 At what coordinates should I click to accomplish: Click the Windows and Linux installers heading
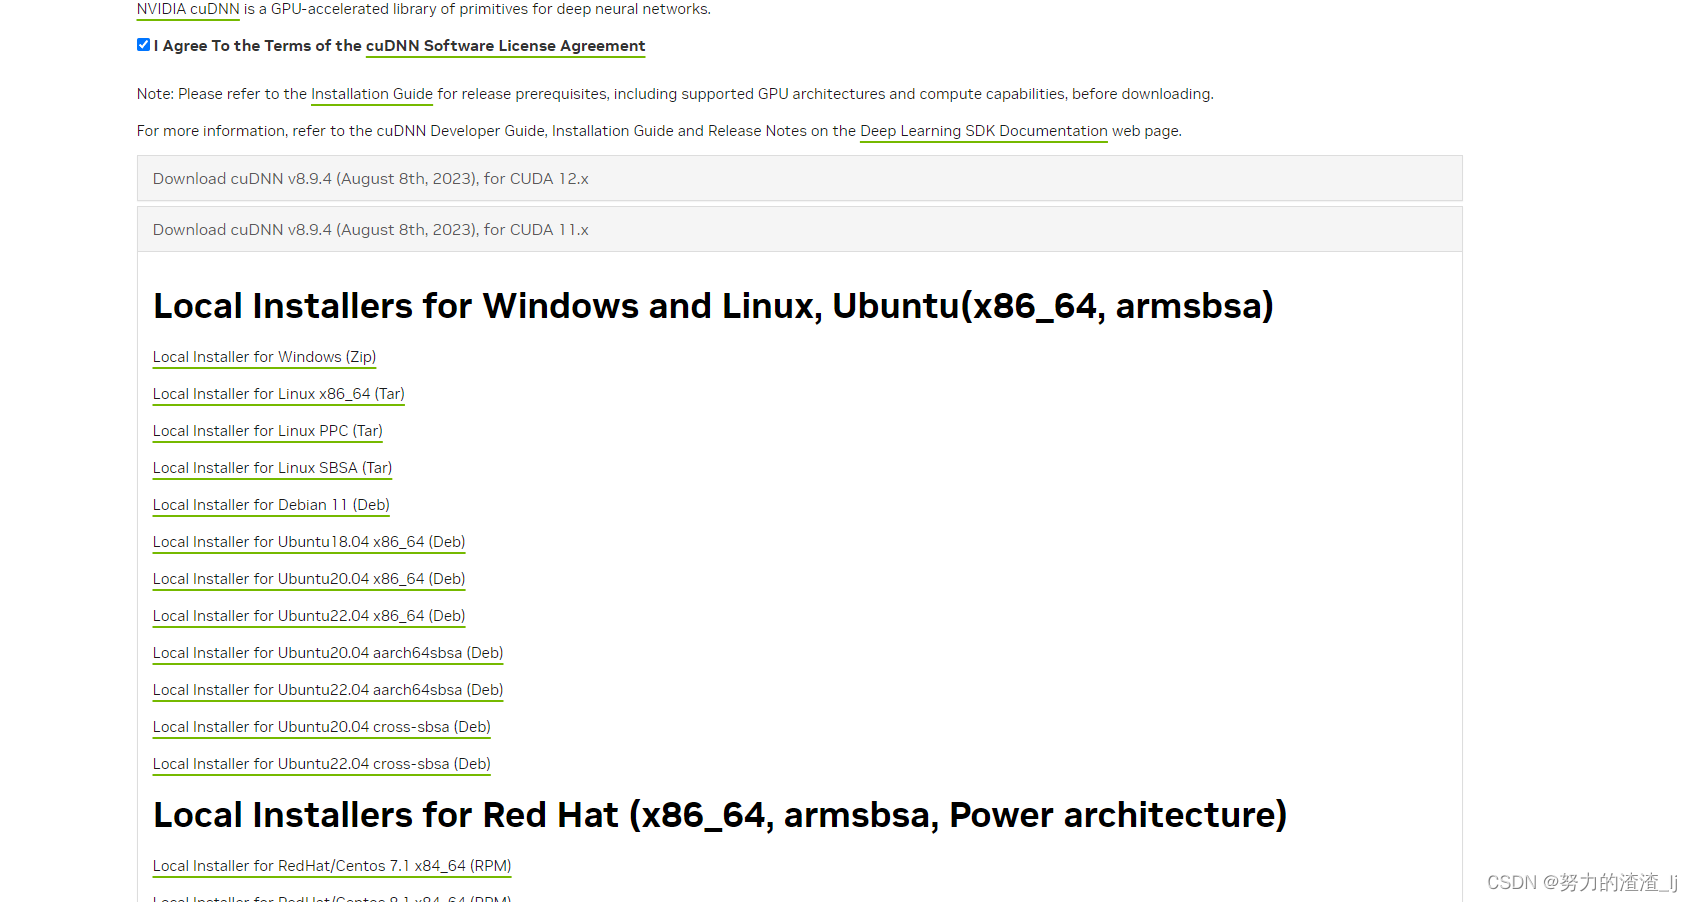(x=713, y=306)
